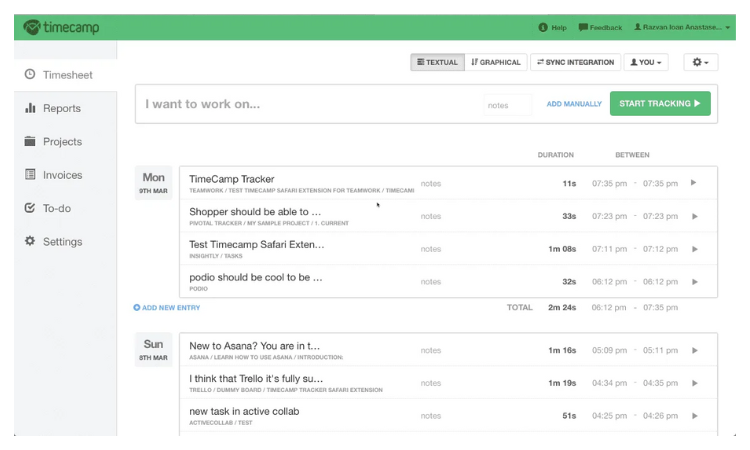
Task: Click the notes field beside Add Manually
Action: (x=507, y=105)
